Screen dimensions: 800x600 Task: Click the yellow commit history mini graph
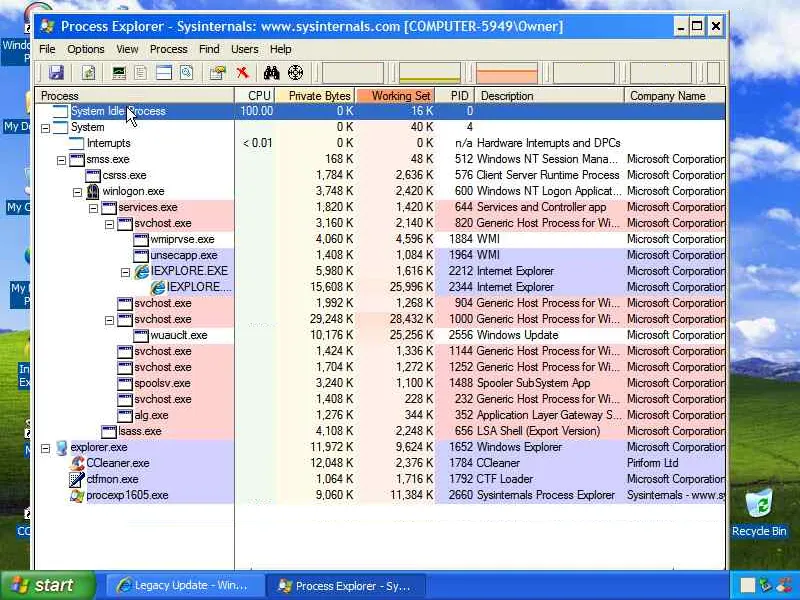tap(430, 73)
